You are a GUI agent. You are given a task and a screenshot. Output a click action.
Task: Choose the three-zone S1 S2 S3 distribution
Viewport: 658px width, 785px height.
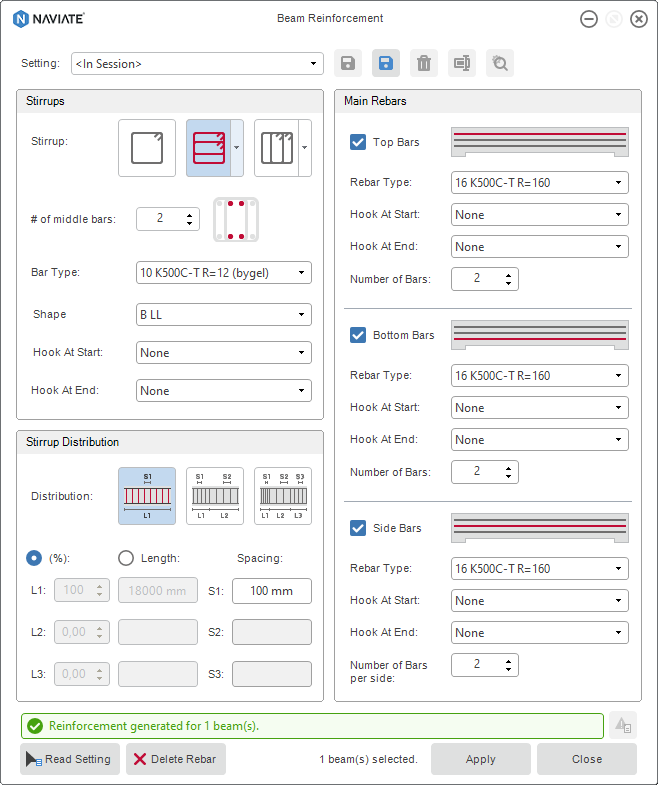click(x=282, y=495)
